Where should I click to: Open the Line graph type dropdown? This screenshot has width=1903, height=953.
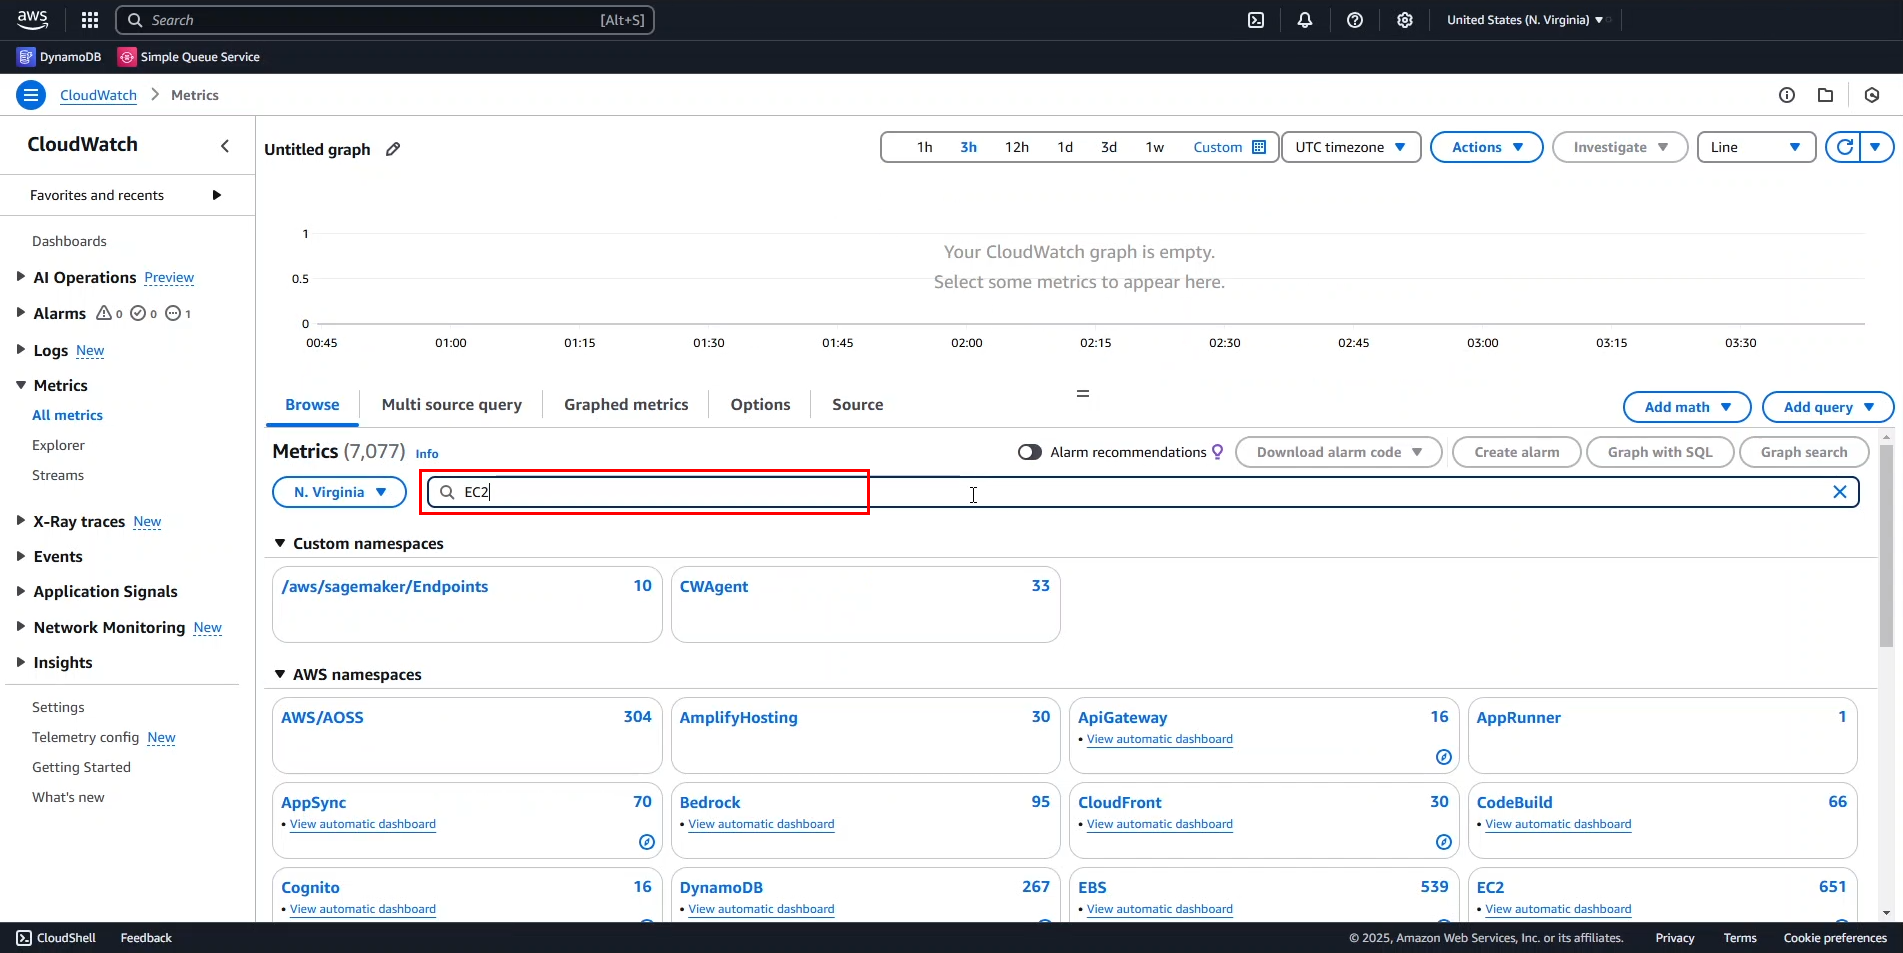1755,147
